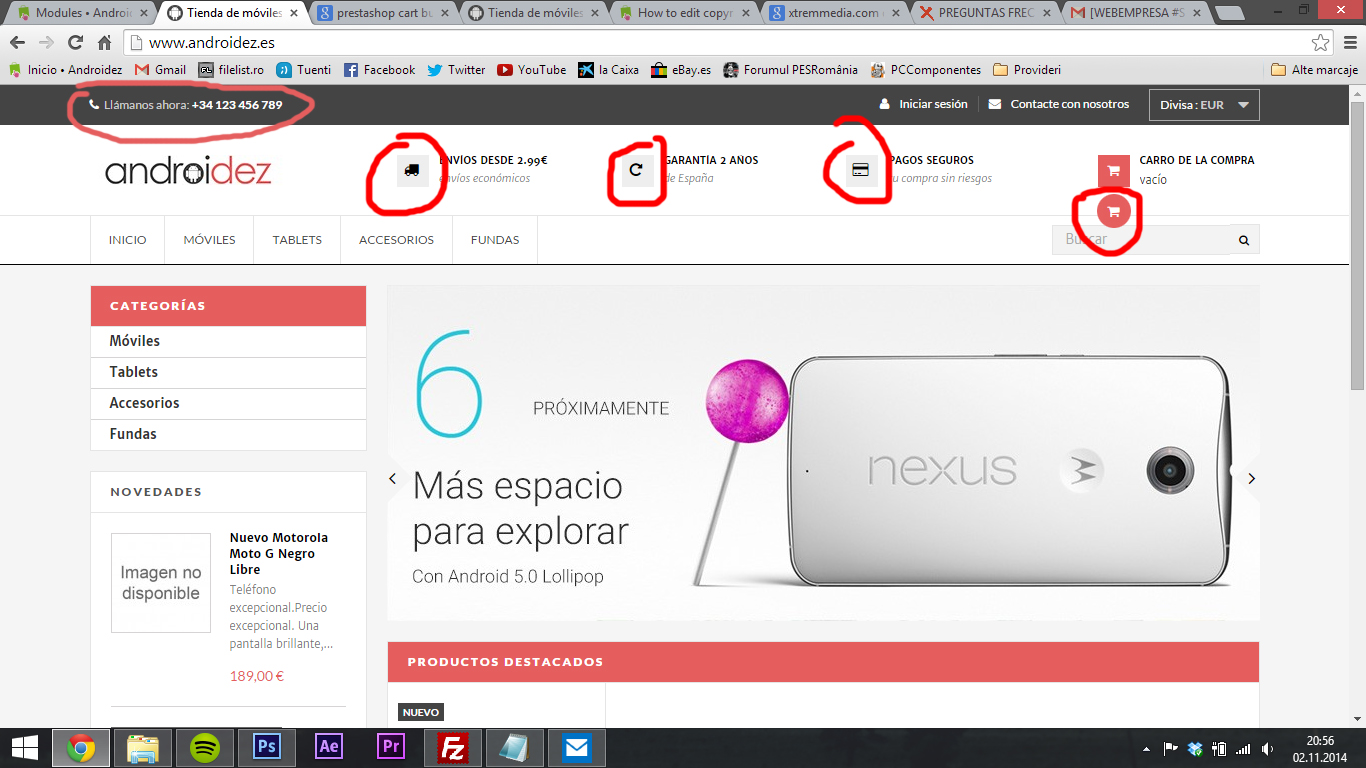Click the Buscar search field
Image resolution: width=1366 pixels, height=768 pixels.
click(x=1141, y=240)
